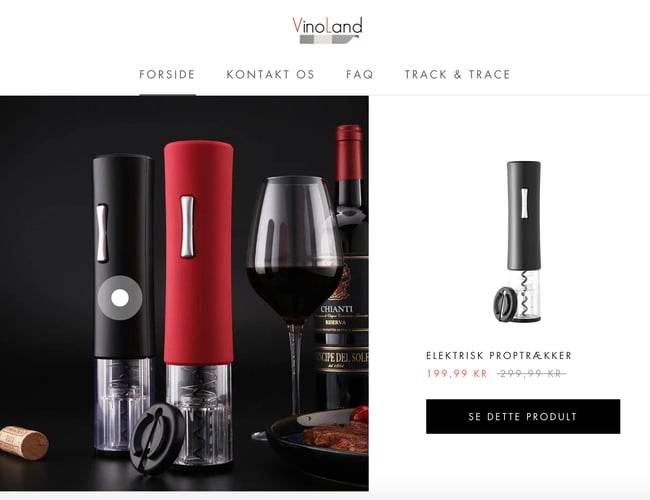Click the silver button on black opener
Screen dimensions: 650x500
pos(102,233)
